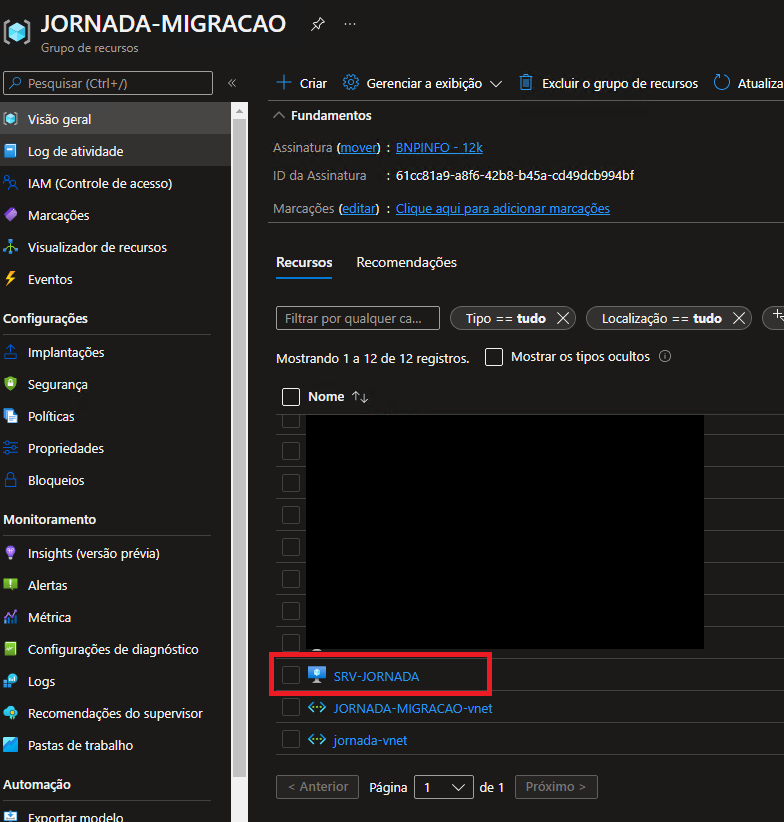Click the plus icon next to Criar
This screenshot has height=822, width=784.
tap(284, 83)
